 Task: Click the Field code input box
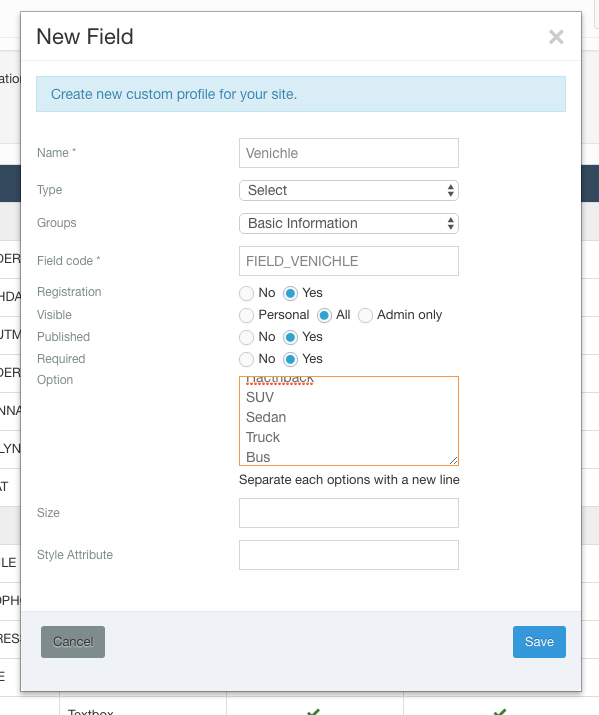point(349,261)
